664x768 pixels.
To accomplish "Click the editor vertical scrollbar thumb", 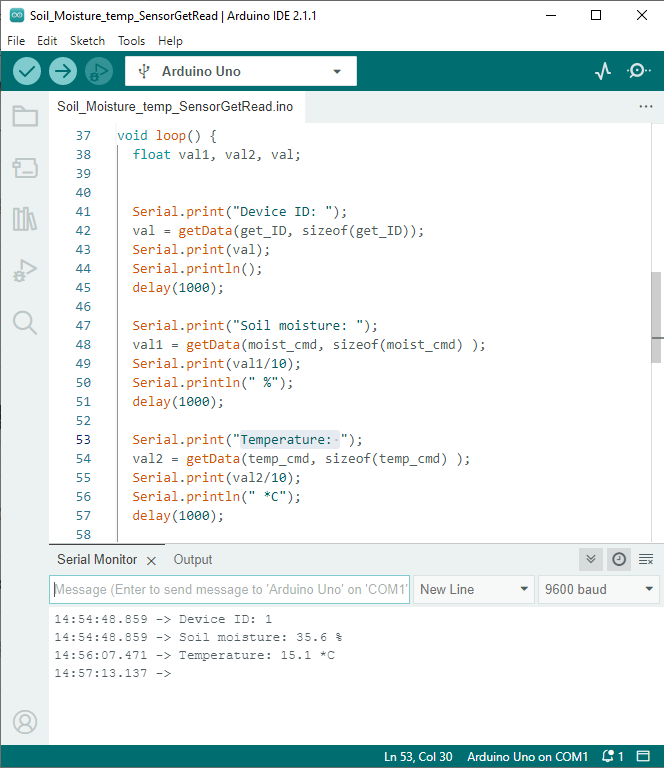I will pyautogui.click(x=656, y=317).
